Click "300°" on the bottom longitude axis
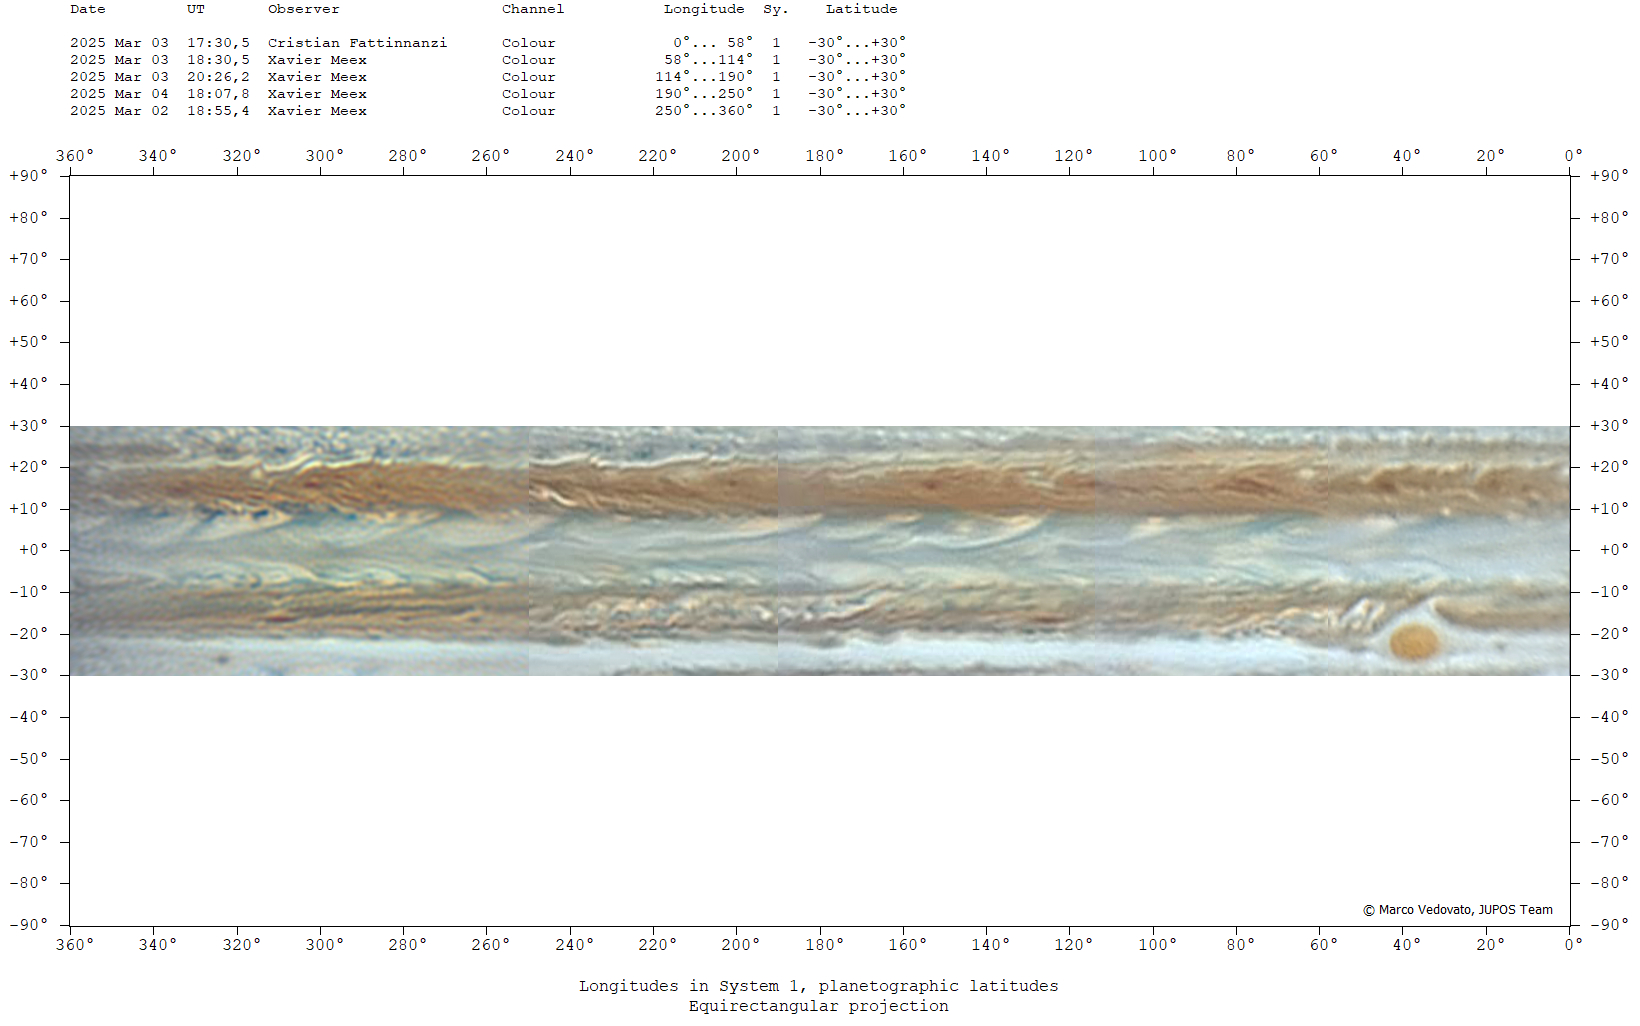Image resolution: width=1640 pixels, height=1026 pixels. tap(324, 944)
